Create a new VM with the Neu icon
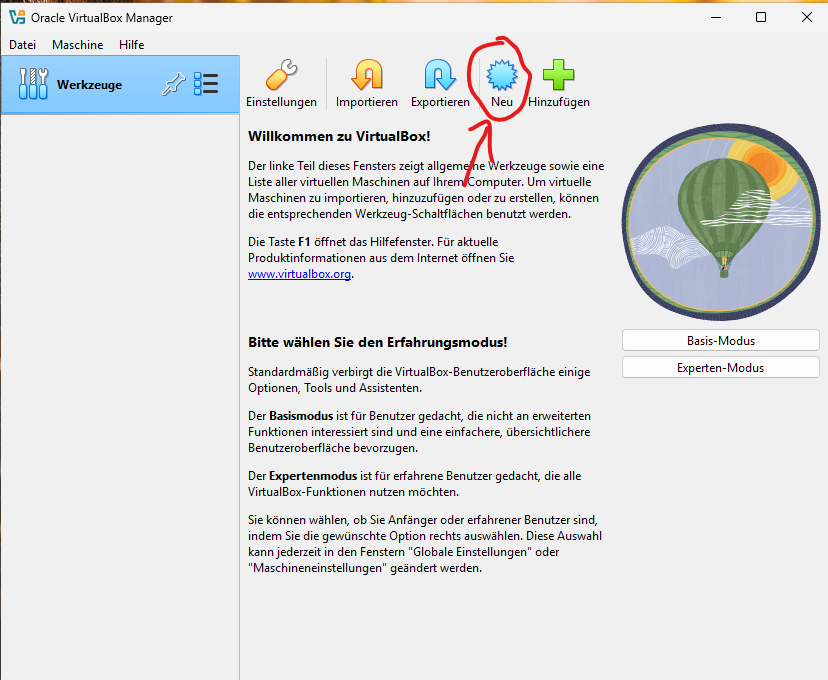This screenshot has width=828, height=680. coord(502,75)
